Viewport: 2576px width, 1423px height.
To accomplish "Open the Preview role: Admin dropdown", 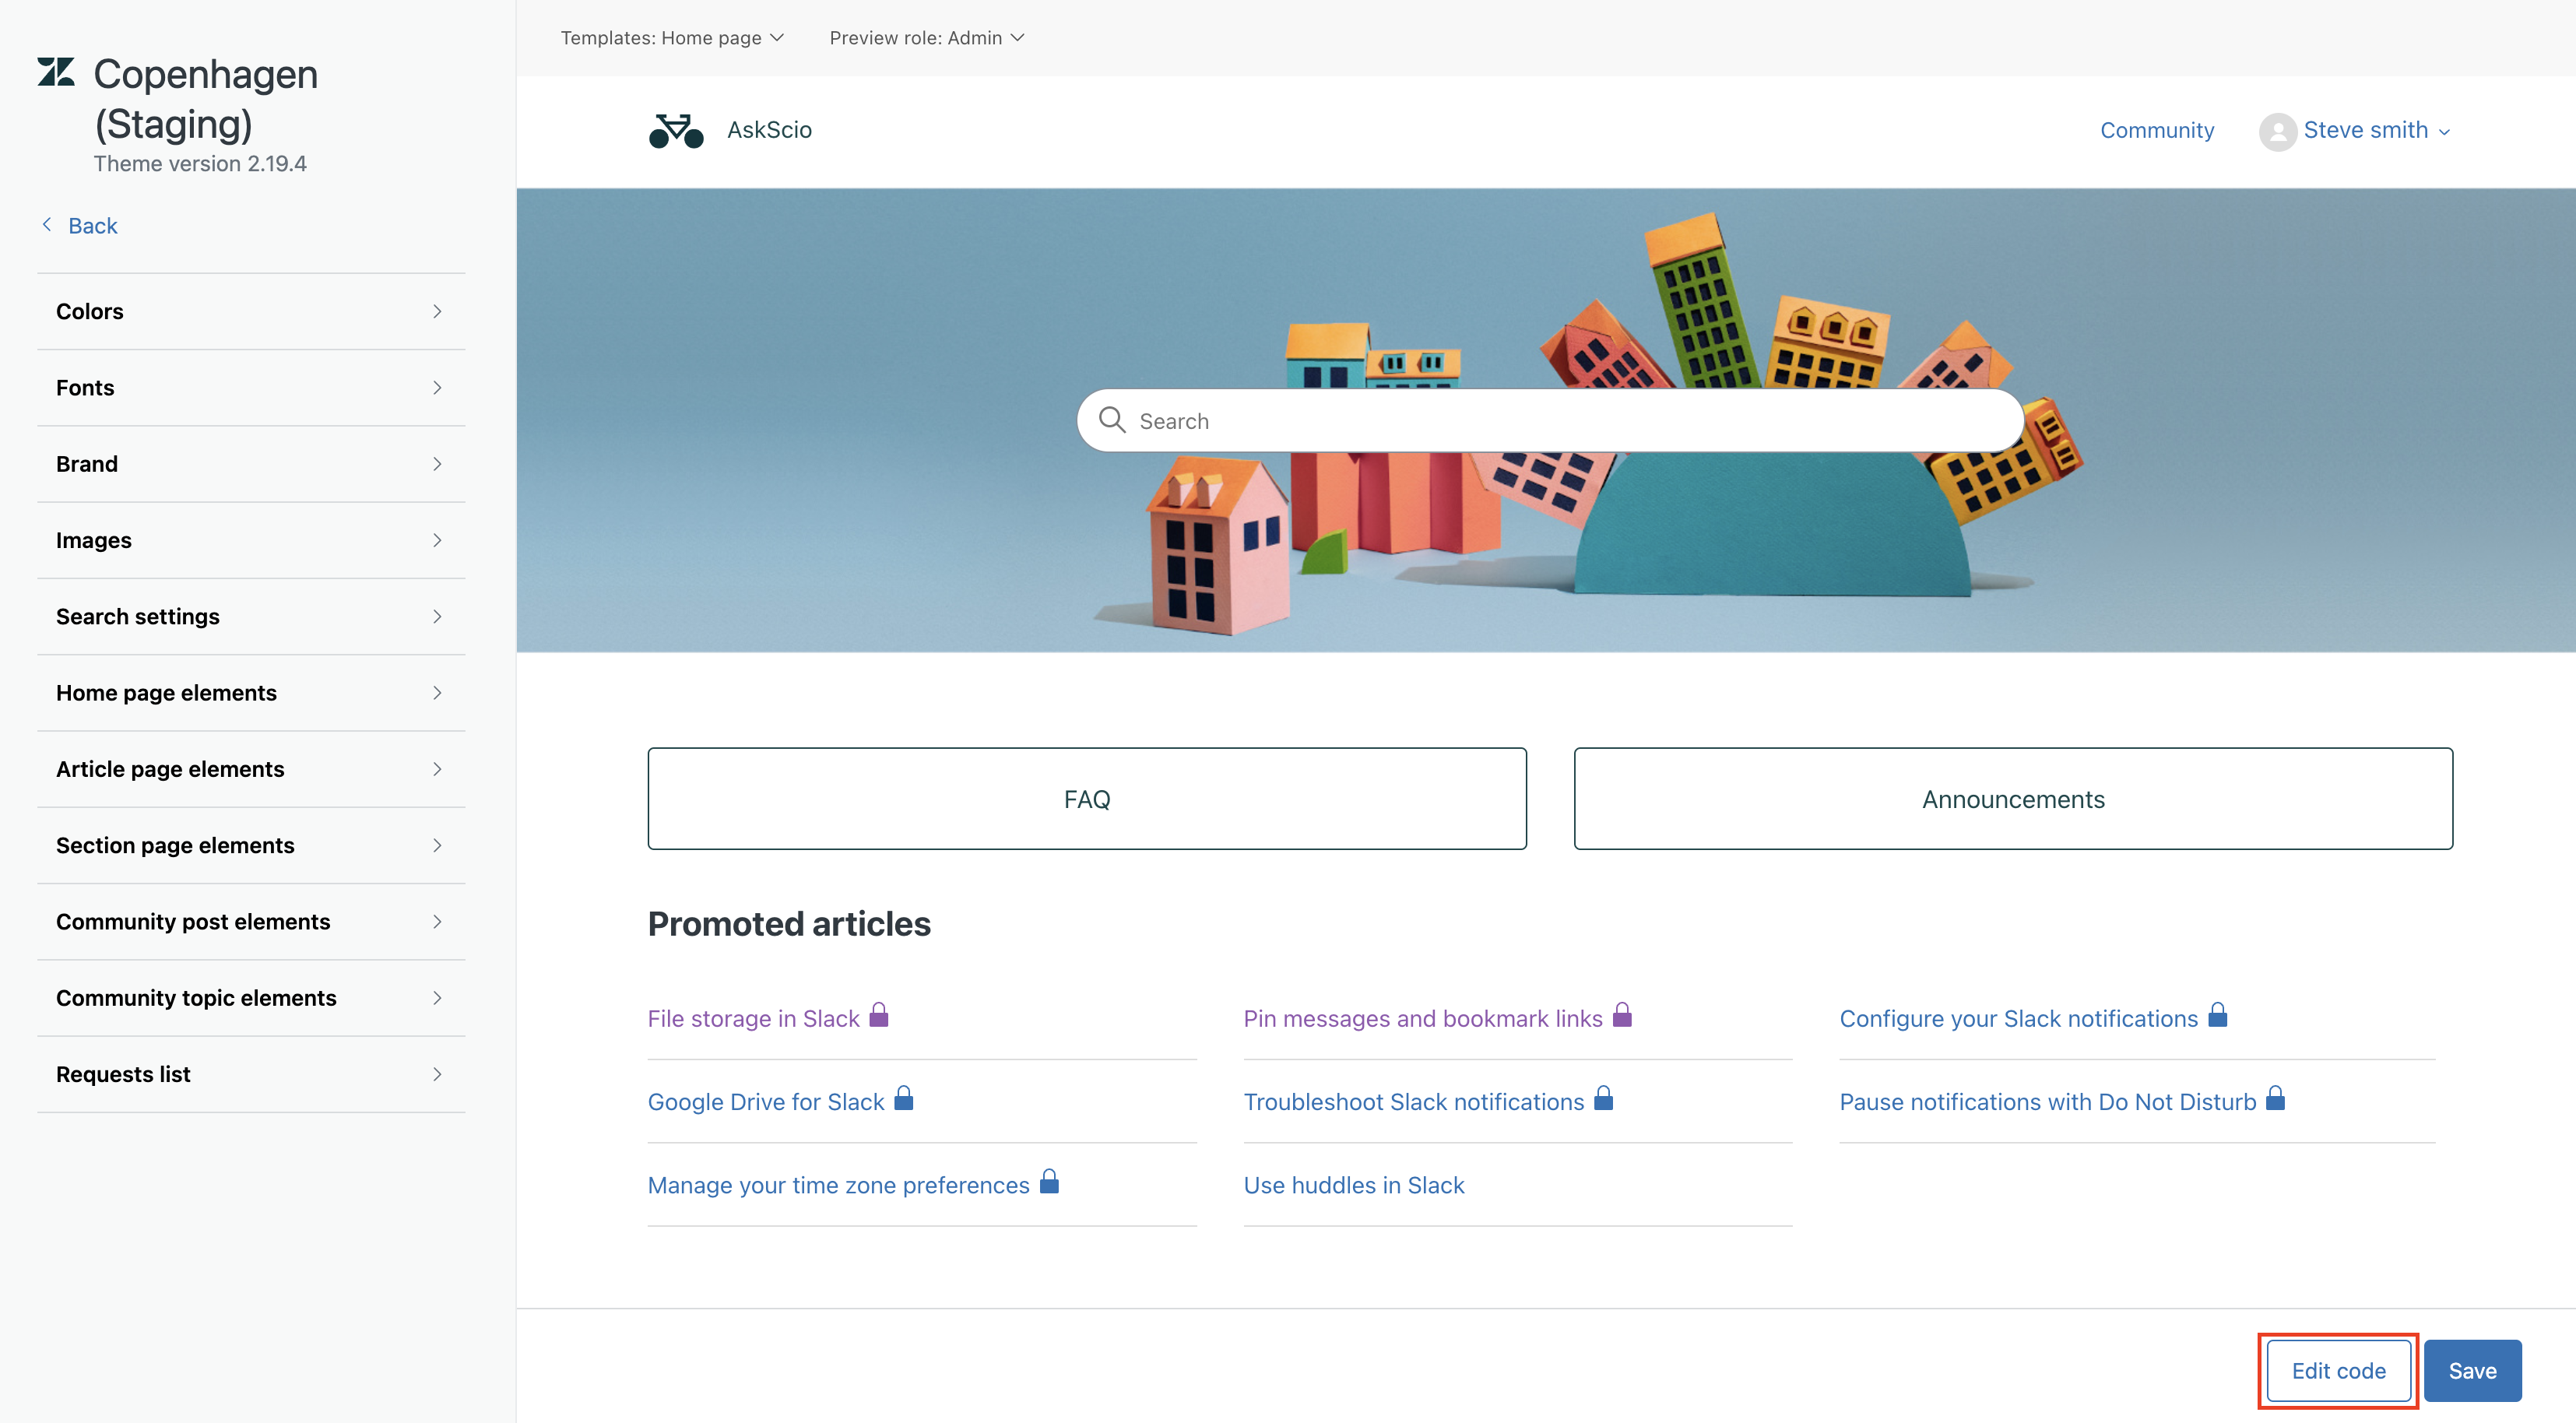I will pyautogui.click(x=926, y=38).
